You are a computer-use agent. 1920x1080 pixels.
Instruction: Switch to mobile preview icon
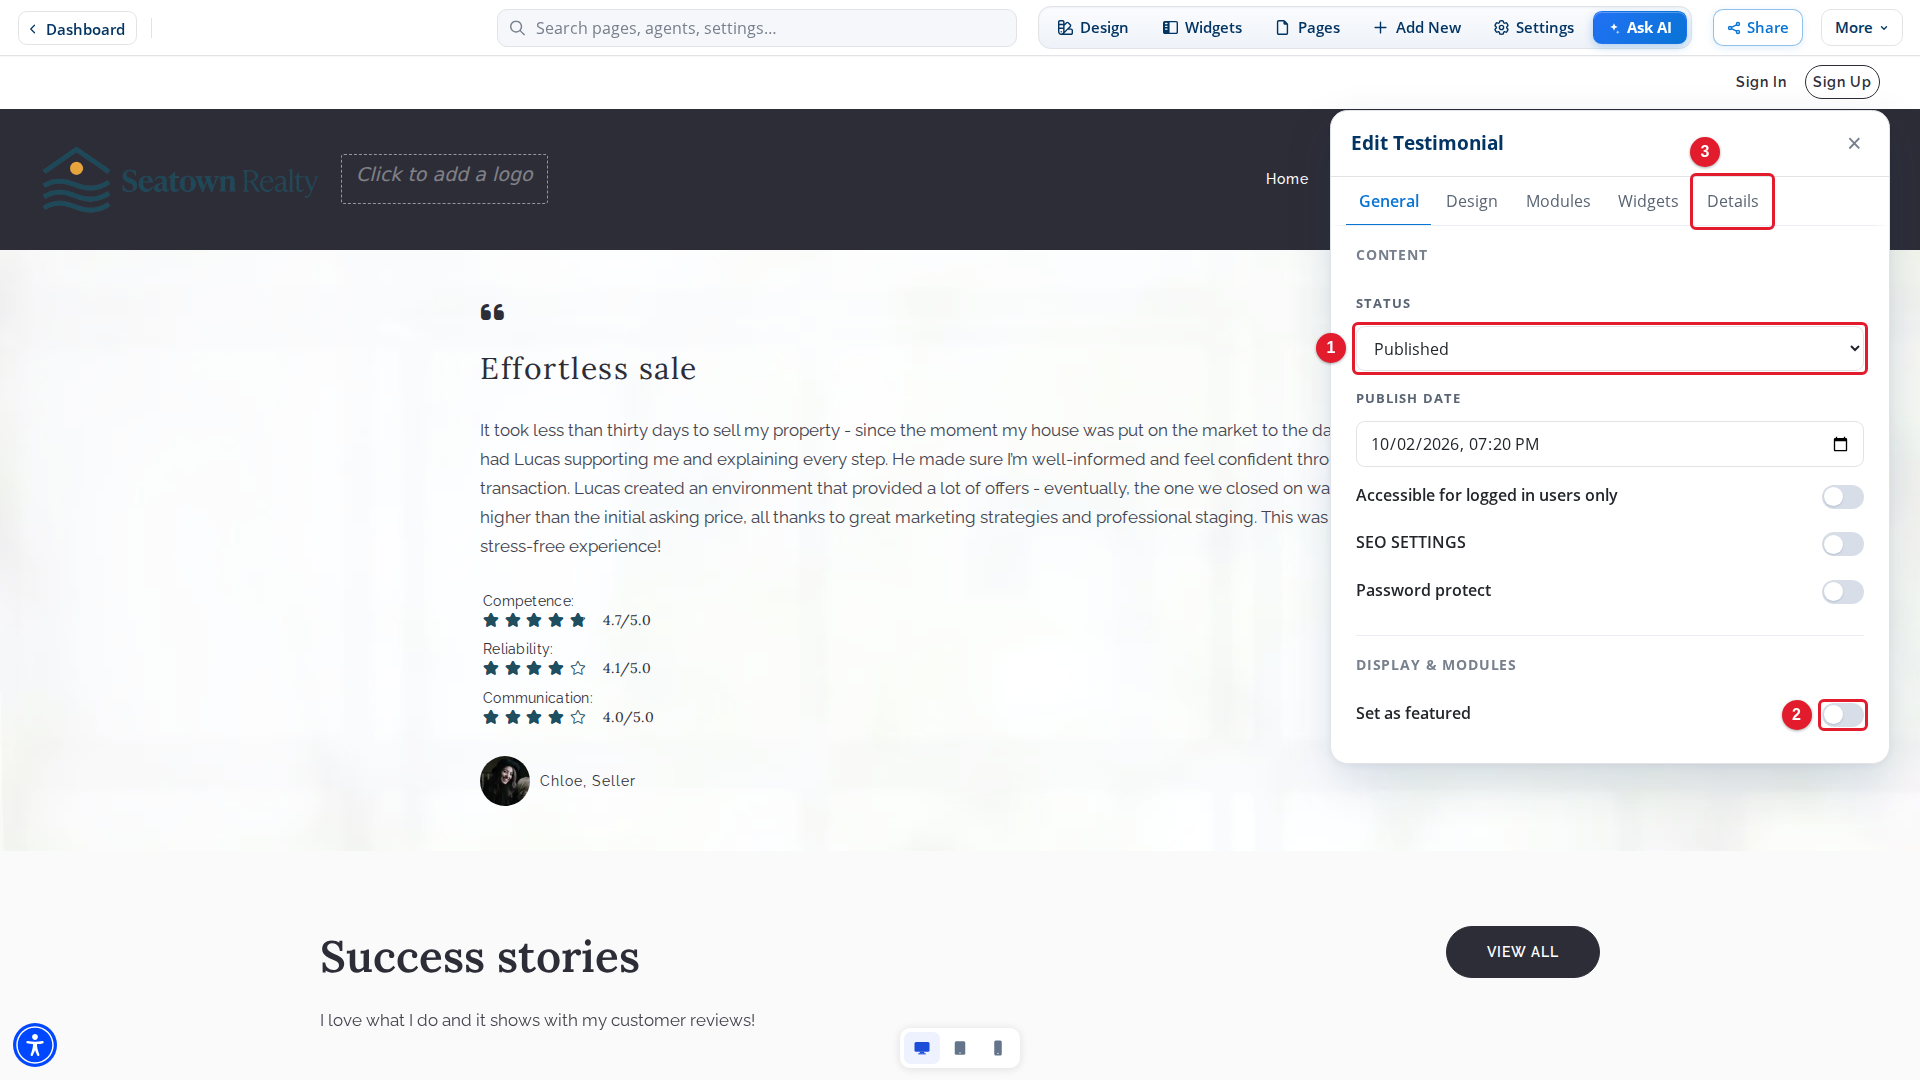(x=998, y=1048)
